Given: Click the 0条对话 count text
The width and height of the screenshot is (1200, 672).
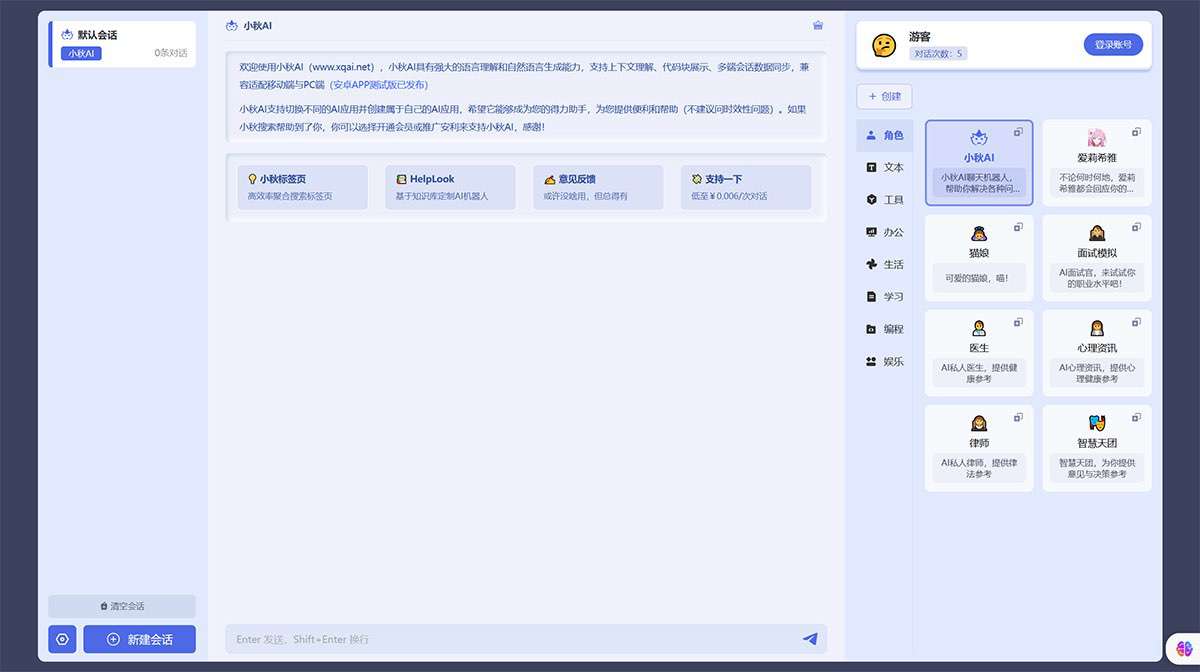Looking at the screenshot, I should click(x=170, y=53).
